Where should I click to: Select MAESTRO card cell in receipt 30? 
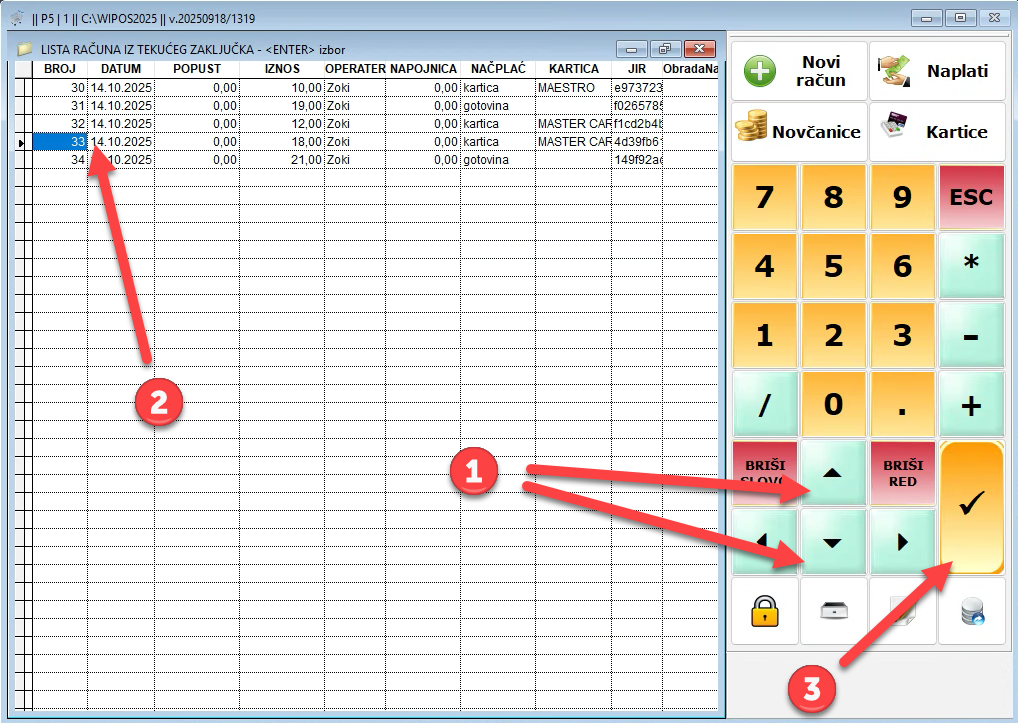[573, 88]
